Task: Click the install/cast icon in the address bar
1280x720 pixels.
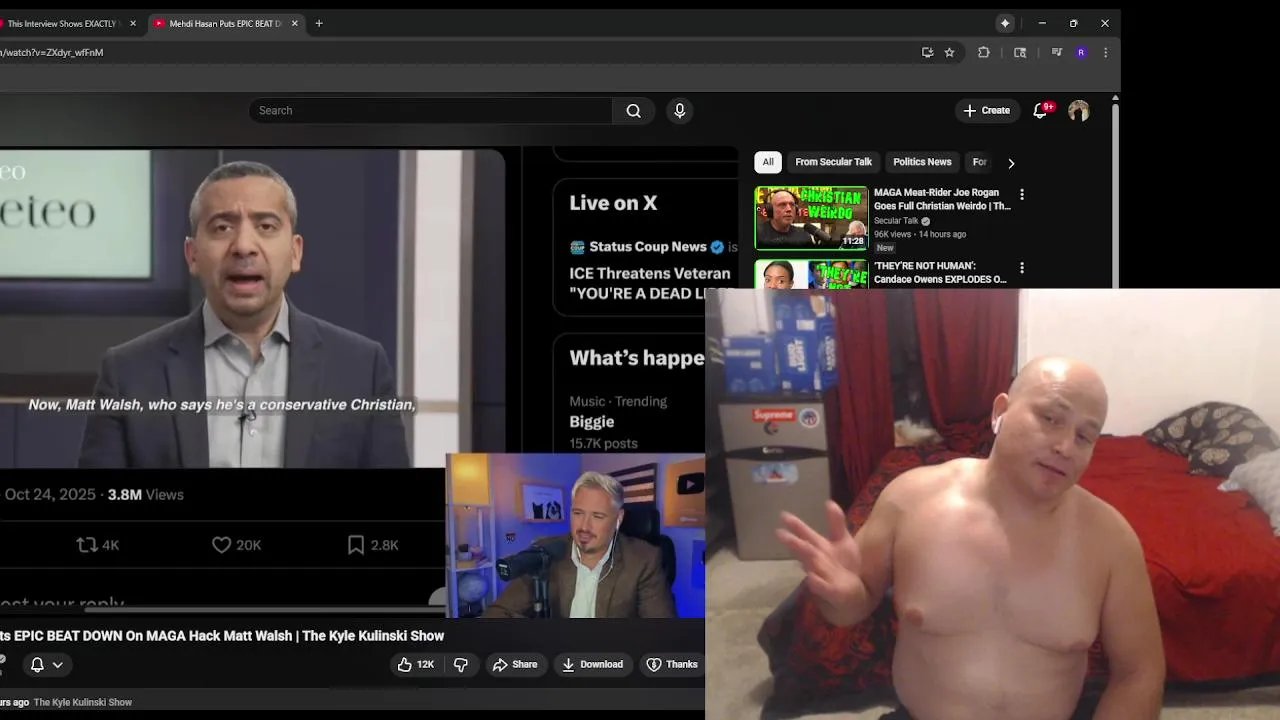Action: (x=927, y=53)
